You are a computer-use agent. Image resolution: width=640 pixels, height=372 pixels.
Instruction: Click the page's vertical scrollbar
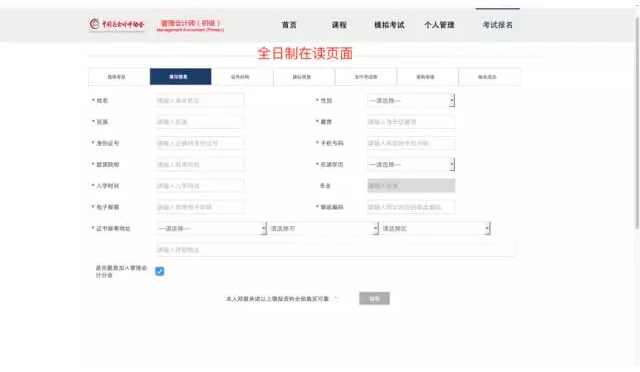click(x=637, y=123)
